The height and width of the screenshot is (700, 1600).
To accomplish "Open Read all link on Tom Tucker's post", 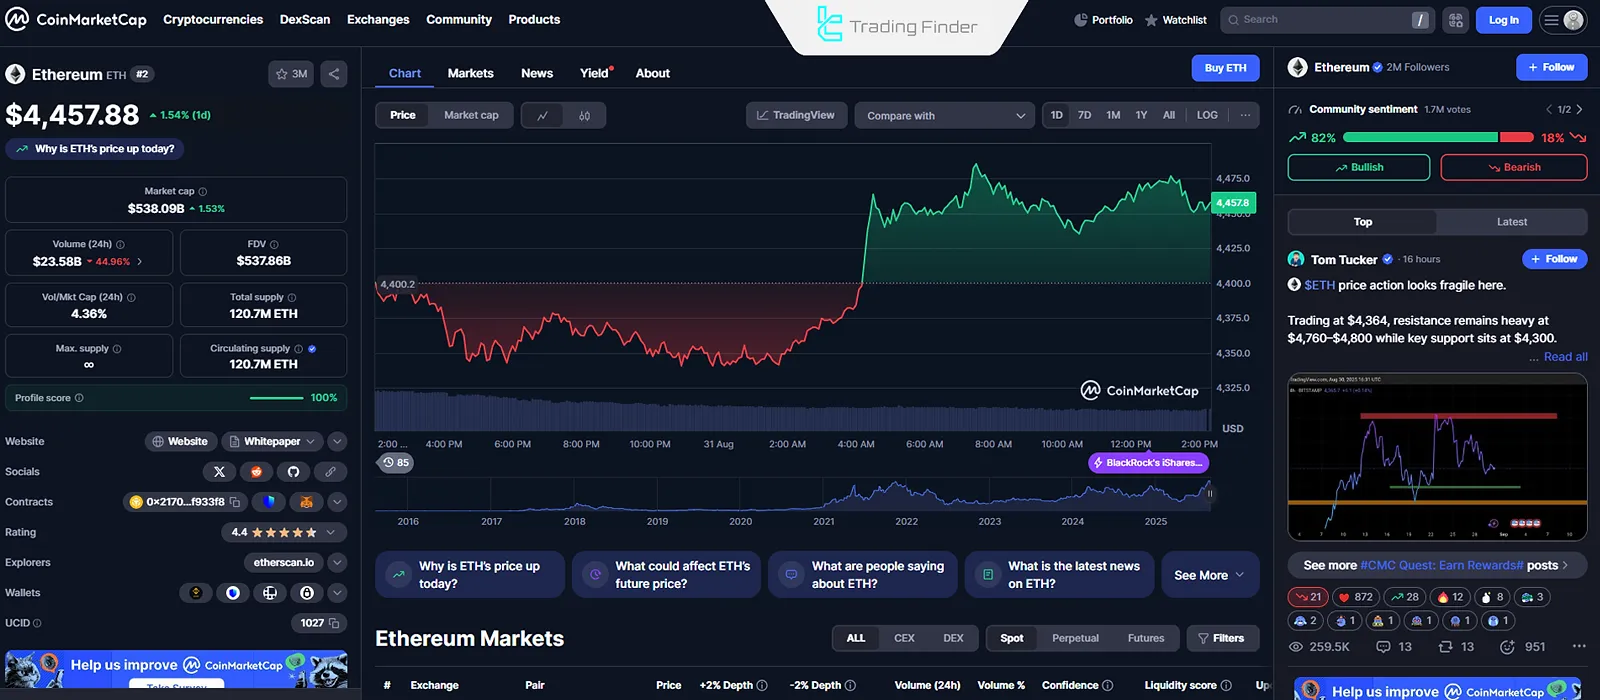I will point(1565,357).
